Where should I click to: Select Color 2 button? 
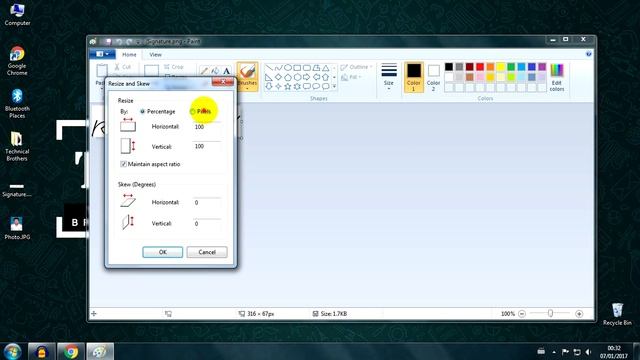coord(433,77)
